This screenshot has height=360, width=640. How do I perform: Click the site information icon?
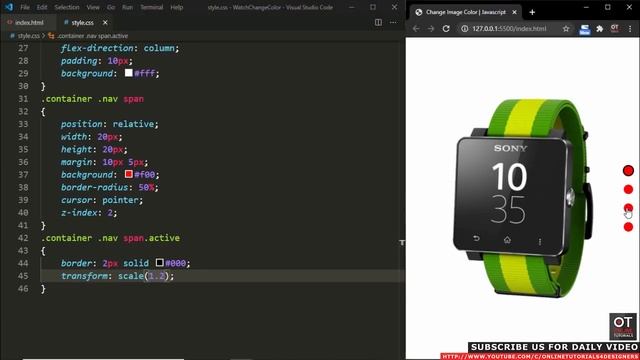click(x=464, y=29)
